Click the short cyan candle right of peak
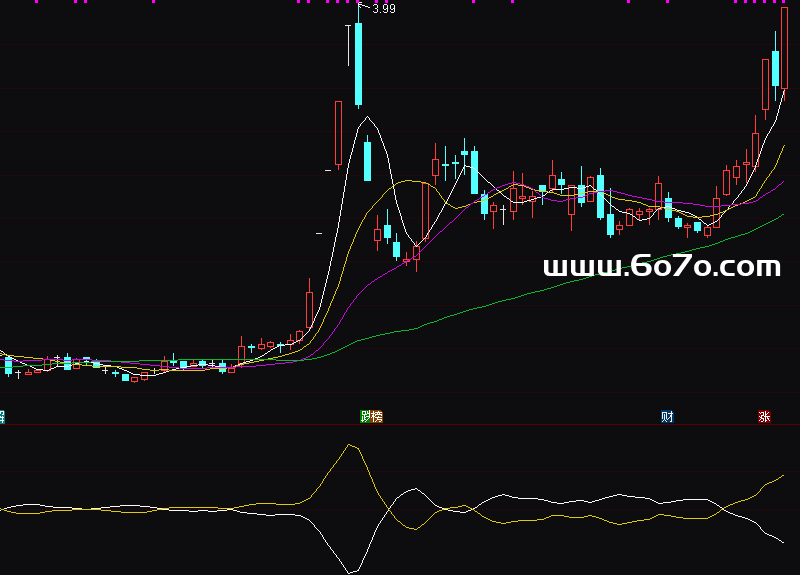Screen dimensions: 800x575 tap(368, 160)
